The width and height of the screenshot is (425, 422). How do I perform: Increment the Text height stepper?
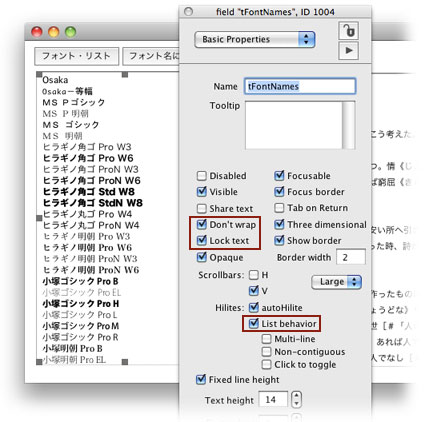(296, 396)
